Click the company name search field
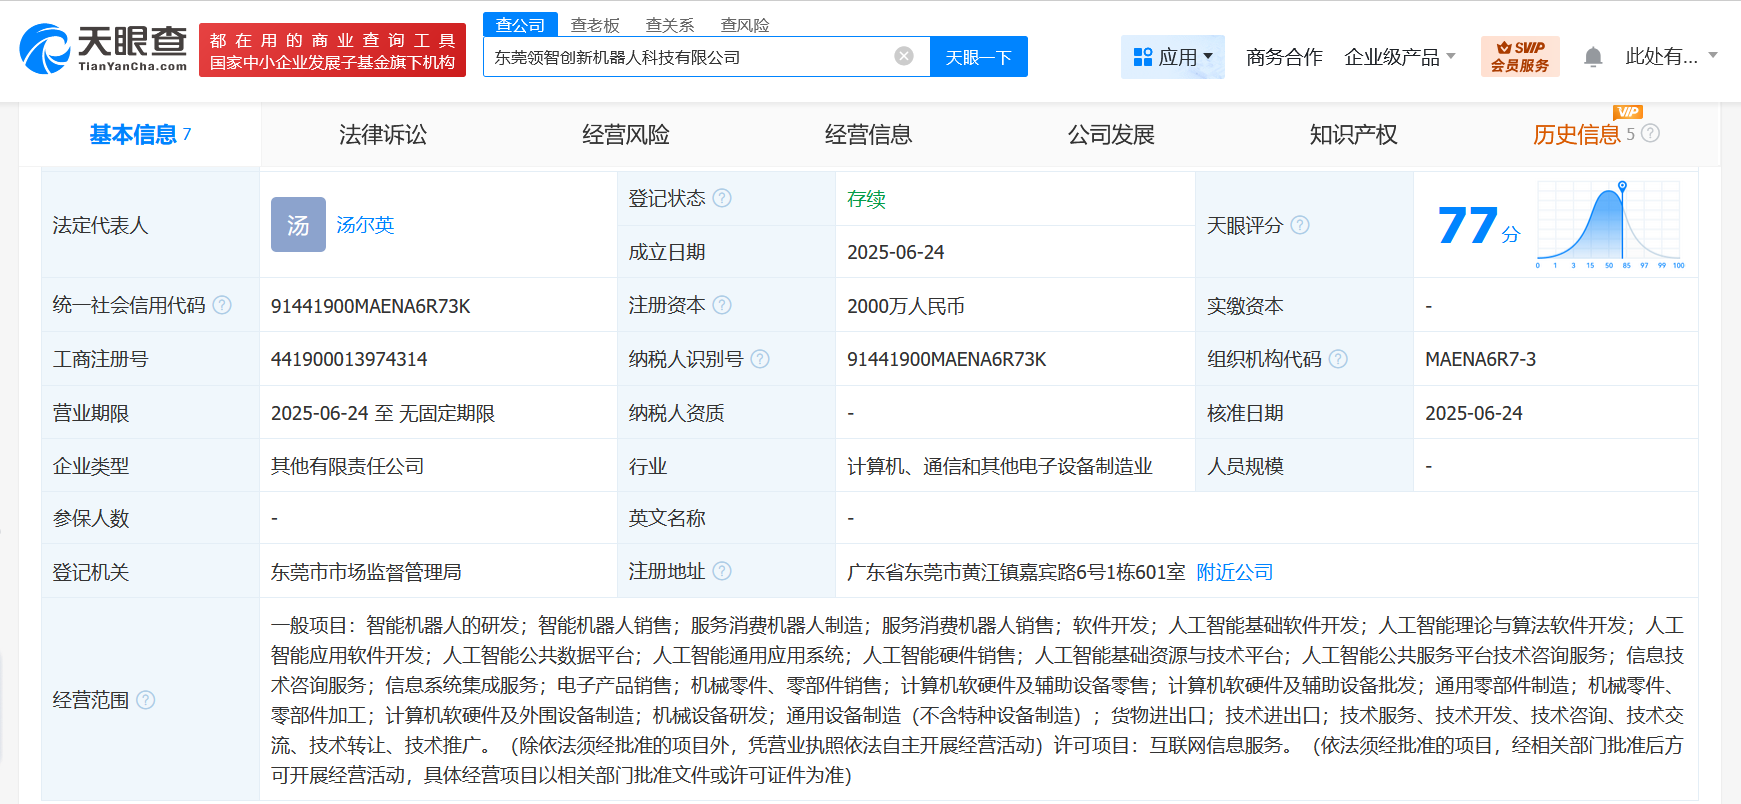This screenshot has width=1741, height=804. (x=690, y=57)
